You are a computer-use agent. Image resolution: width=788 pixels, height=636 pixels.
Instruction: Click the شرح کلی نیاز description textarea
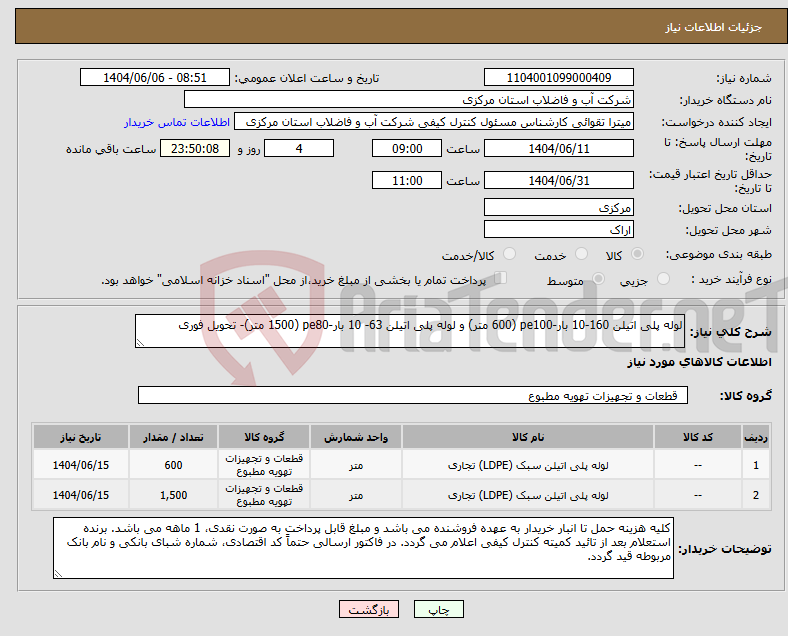coord(410,331)
